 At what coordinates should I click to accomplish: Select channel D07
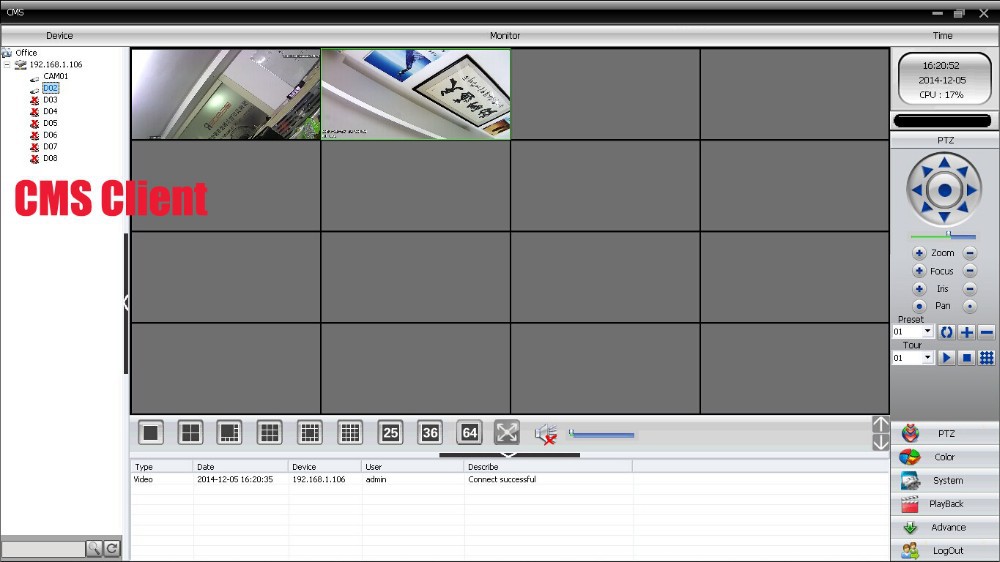click(x=50, y=146)
